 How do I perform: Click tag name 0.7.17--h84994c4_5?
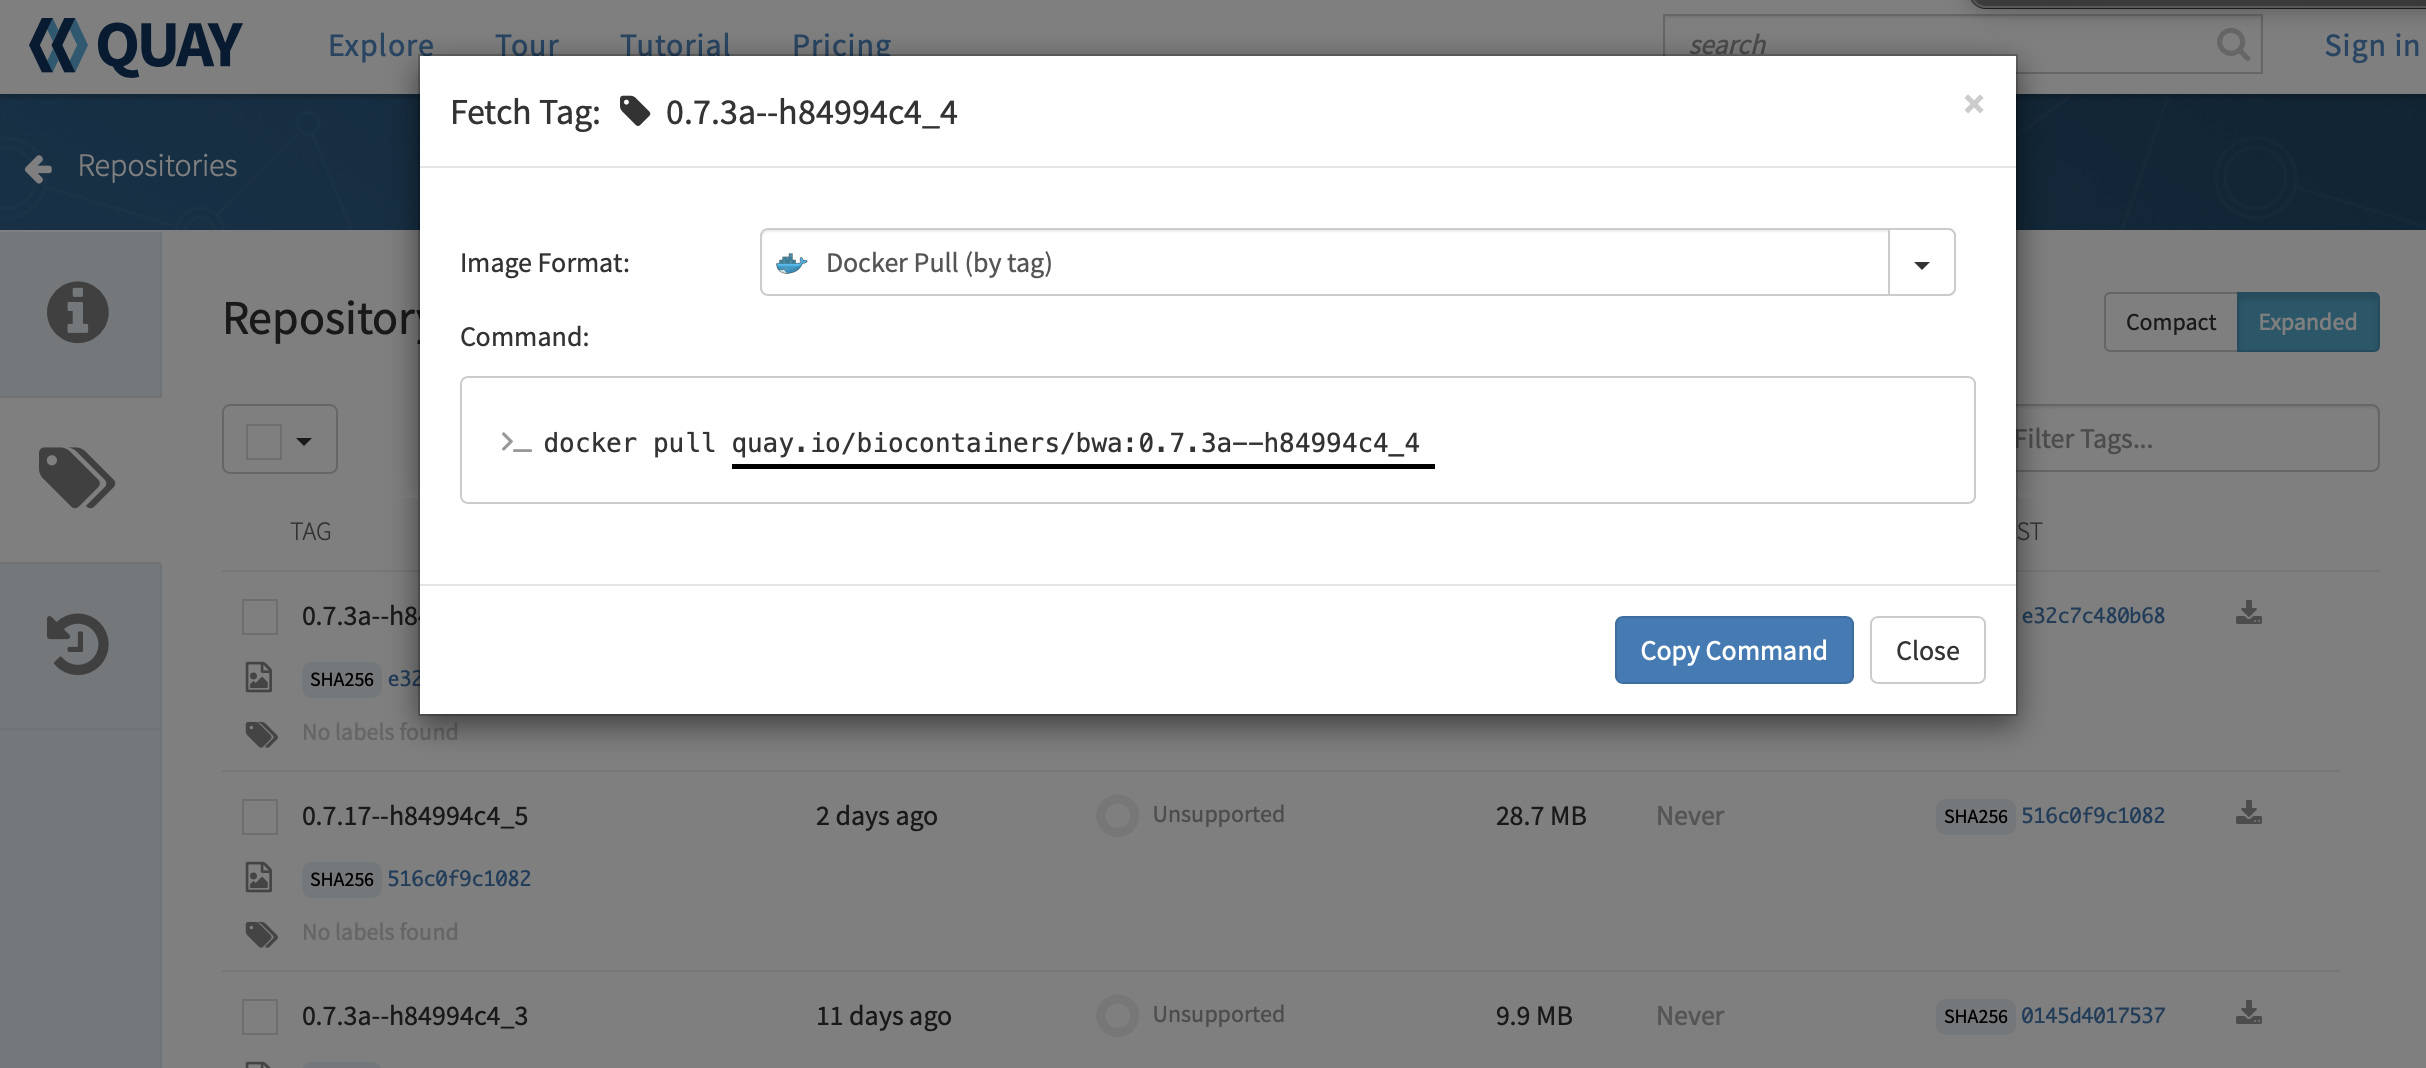point(415,816)
